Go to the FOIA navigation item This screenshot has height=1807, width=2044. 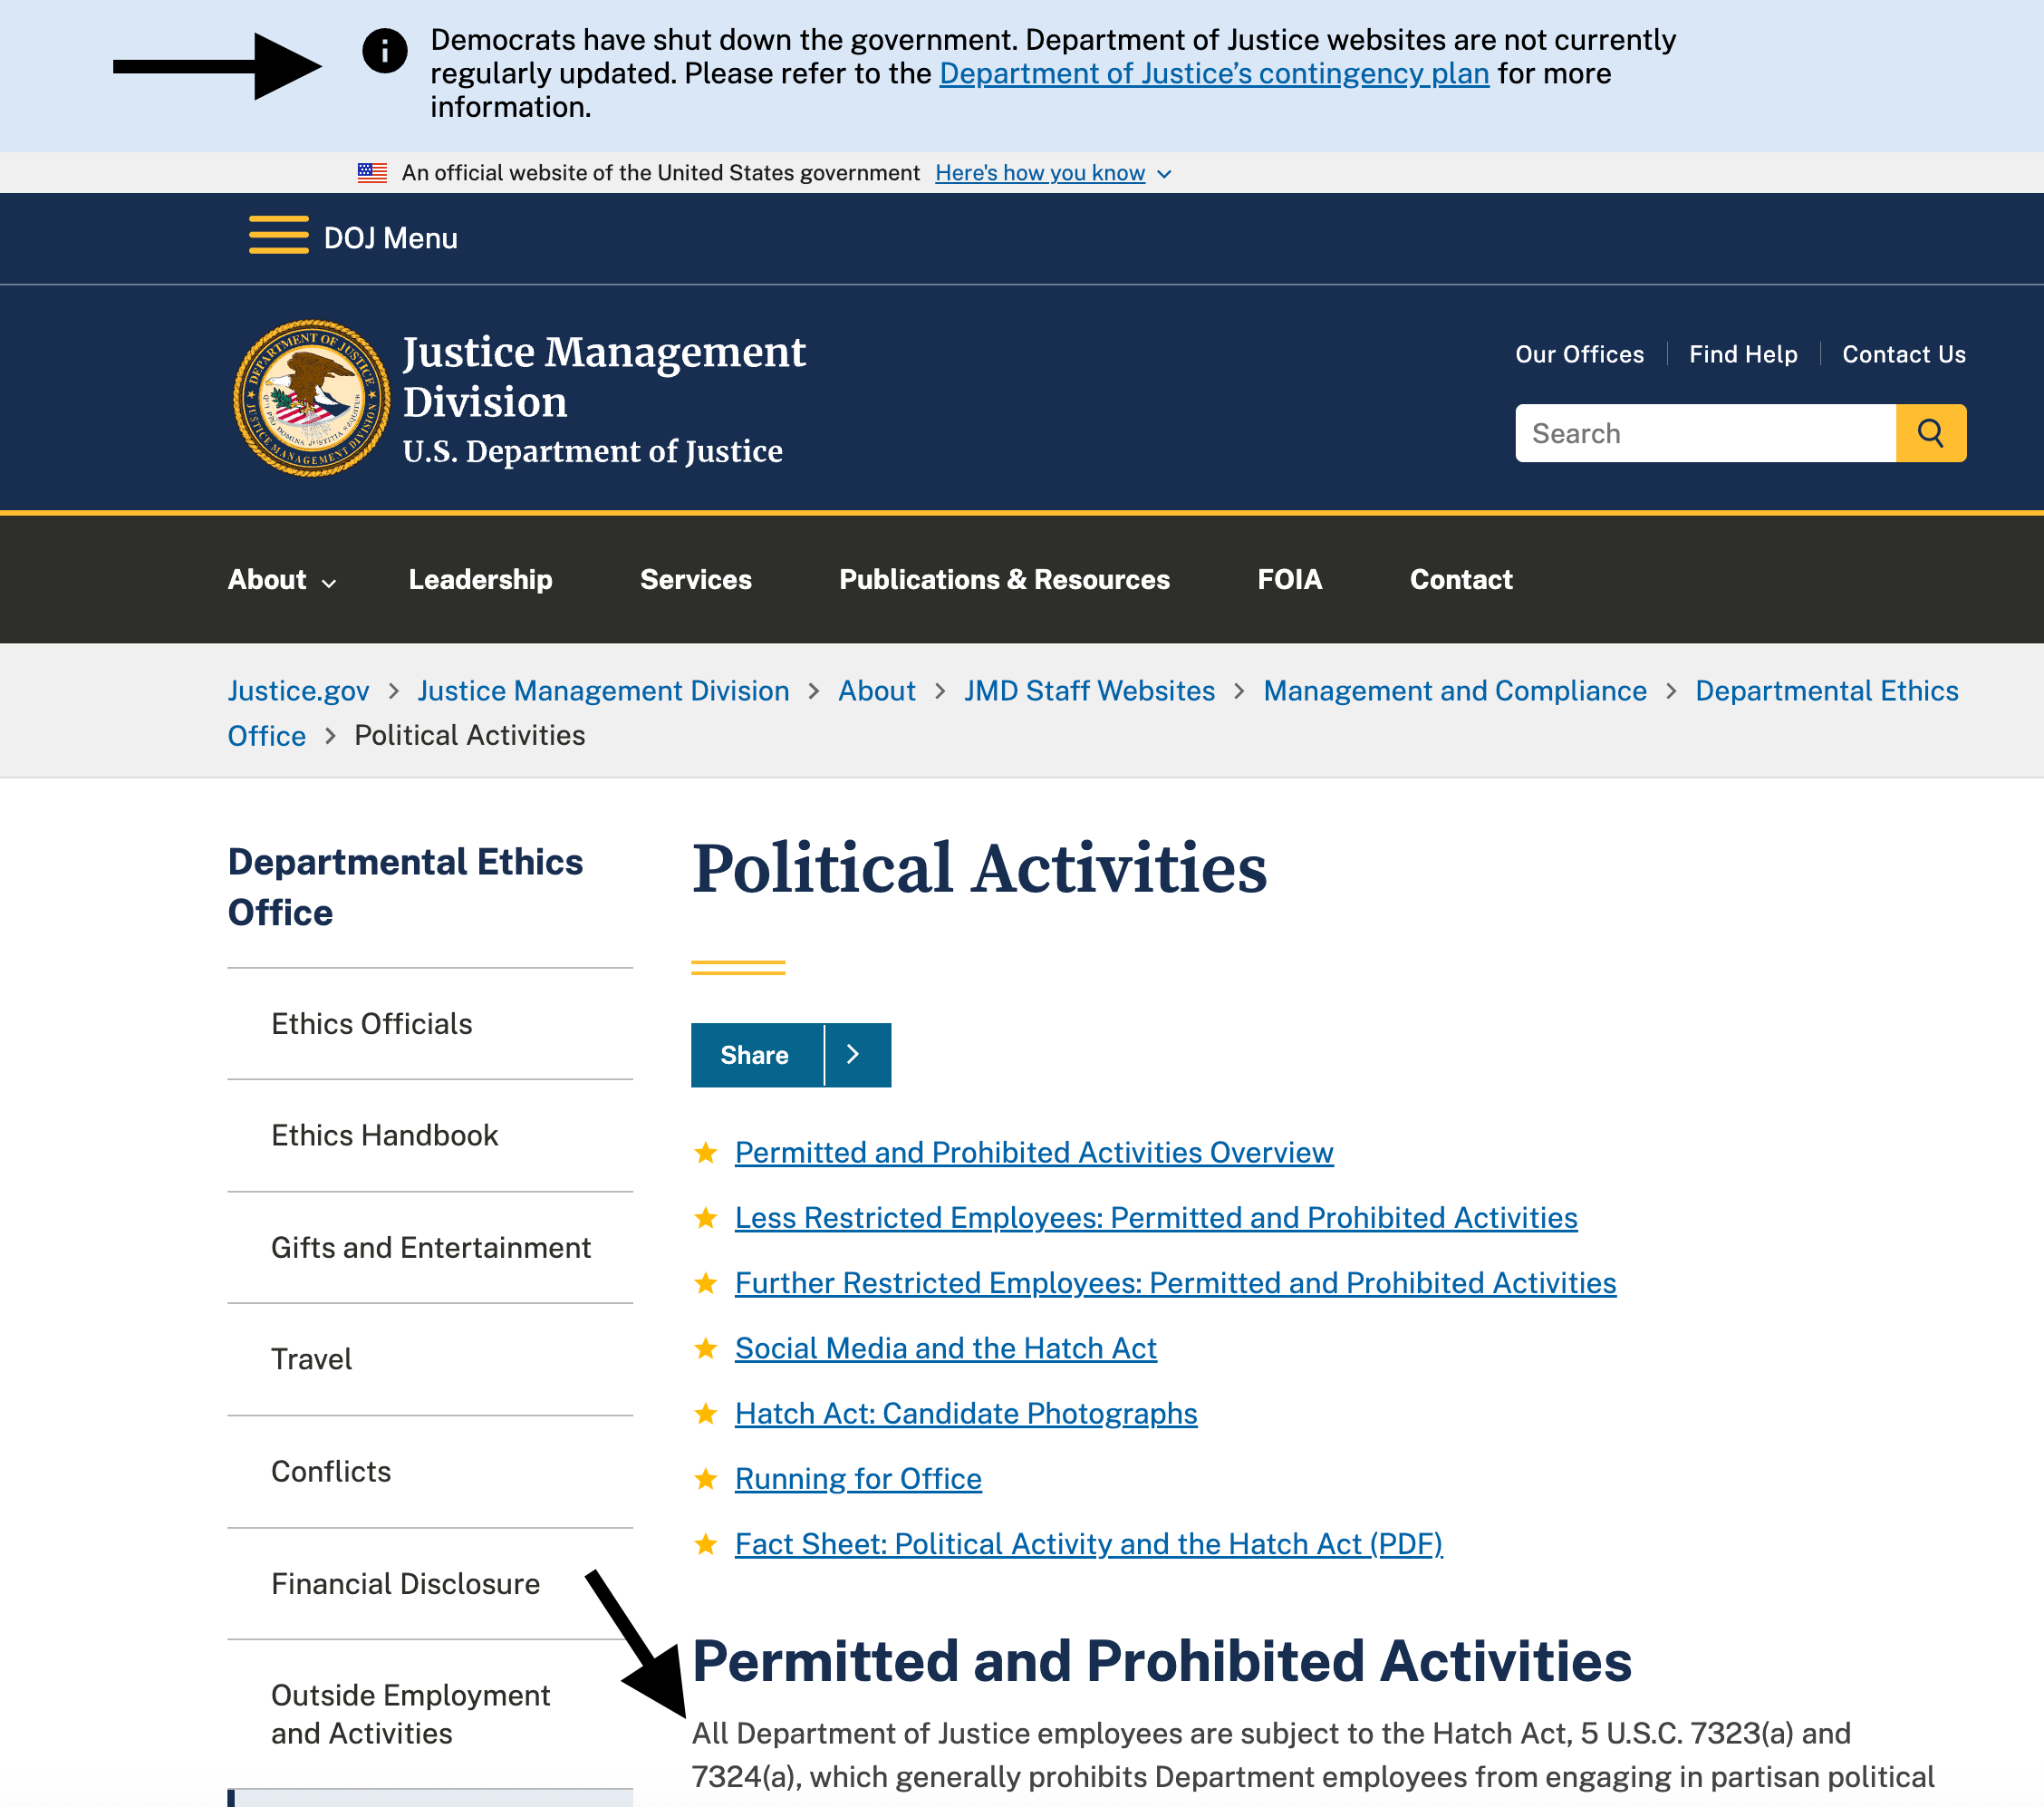[1288, 579]
